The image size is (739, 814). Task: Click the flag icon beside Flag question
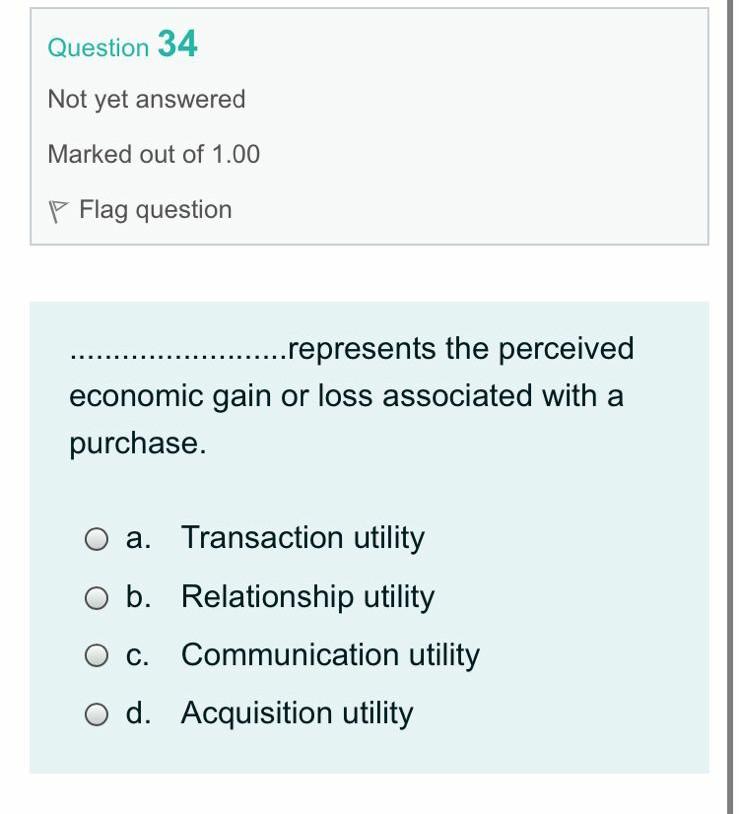click(60, 210)
